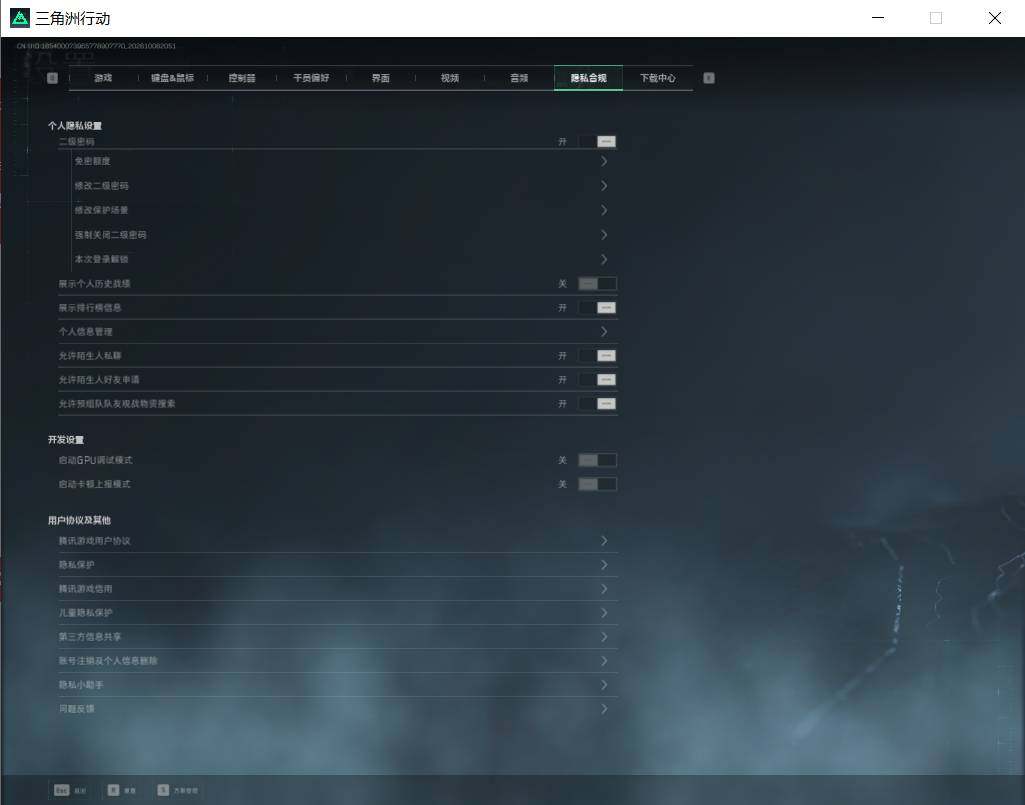Expand the 问题反馈 chevron
This screenshot has width=1025, height=805.
(604, 709)
